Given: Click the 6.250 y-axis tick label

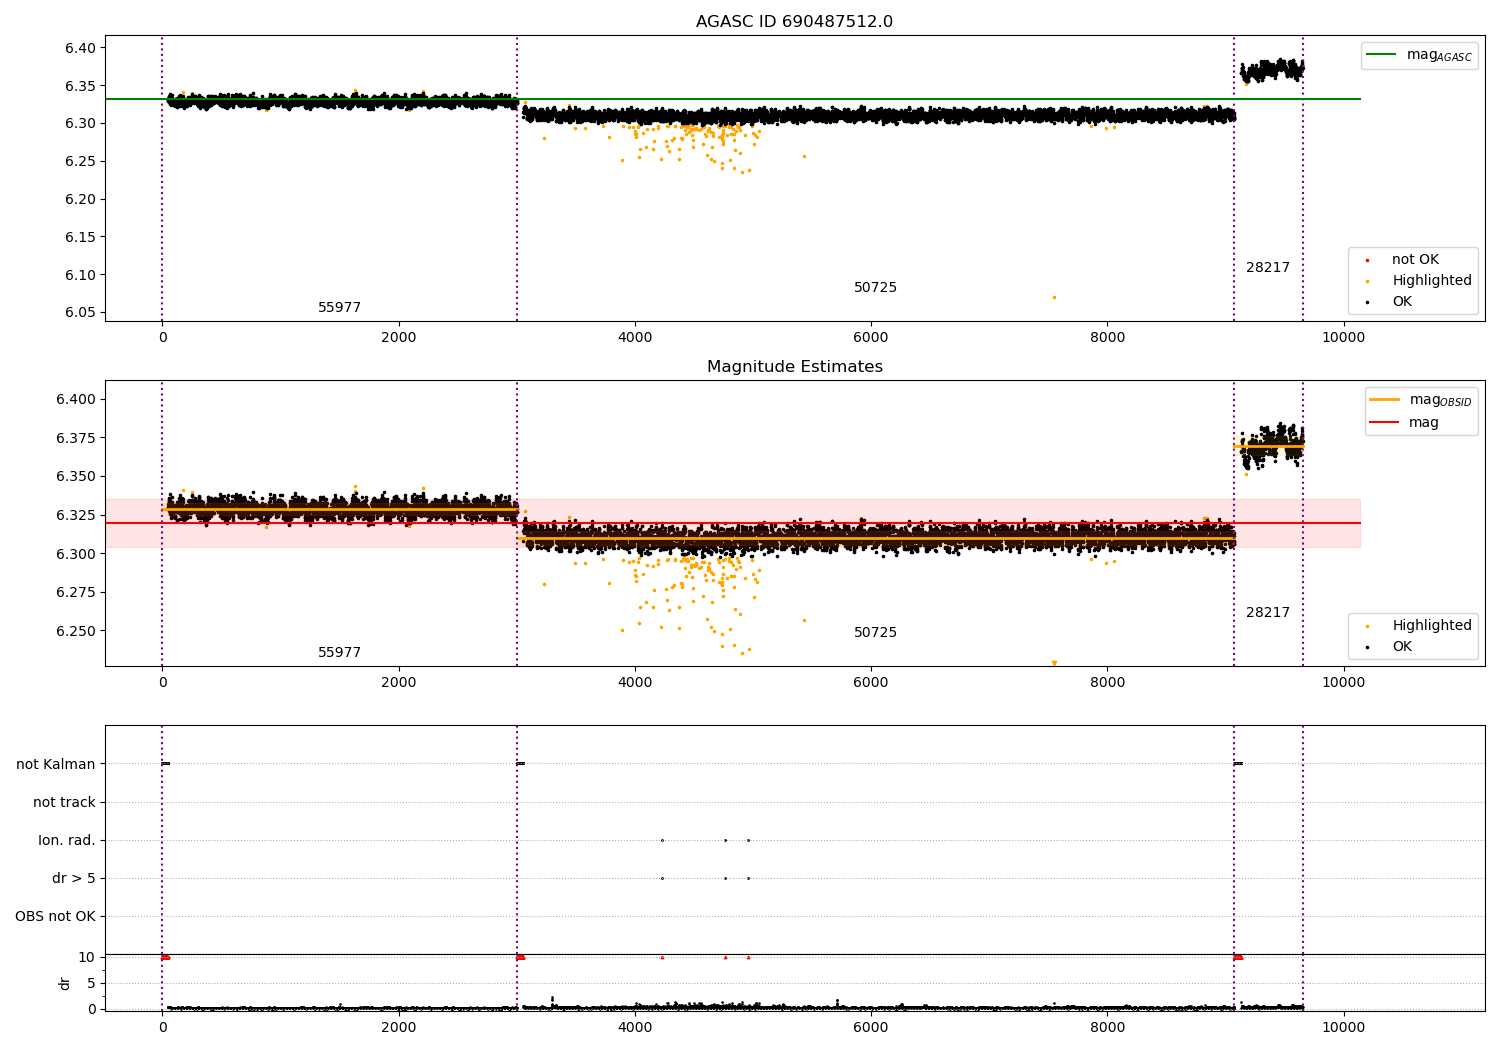Looking at the screenshot, I should coord(77,631).
